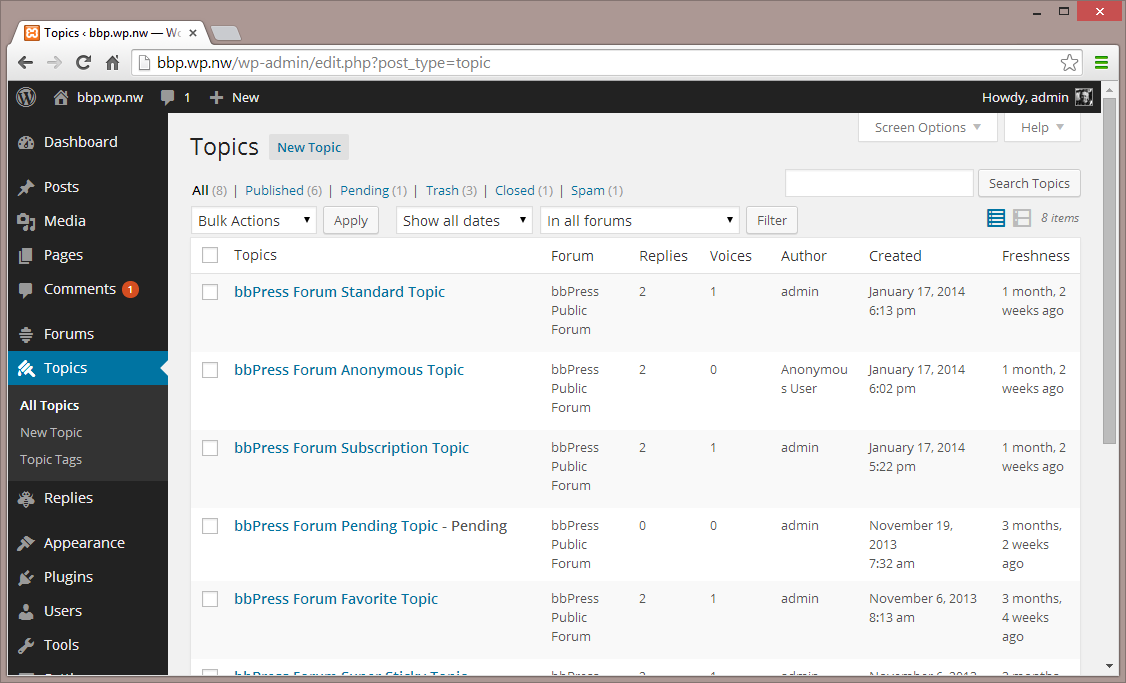This screenshot has height=683, width=1126.
Task: Expand the Show all dates dropdown
Action: click(x=464, y=221)
